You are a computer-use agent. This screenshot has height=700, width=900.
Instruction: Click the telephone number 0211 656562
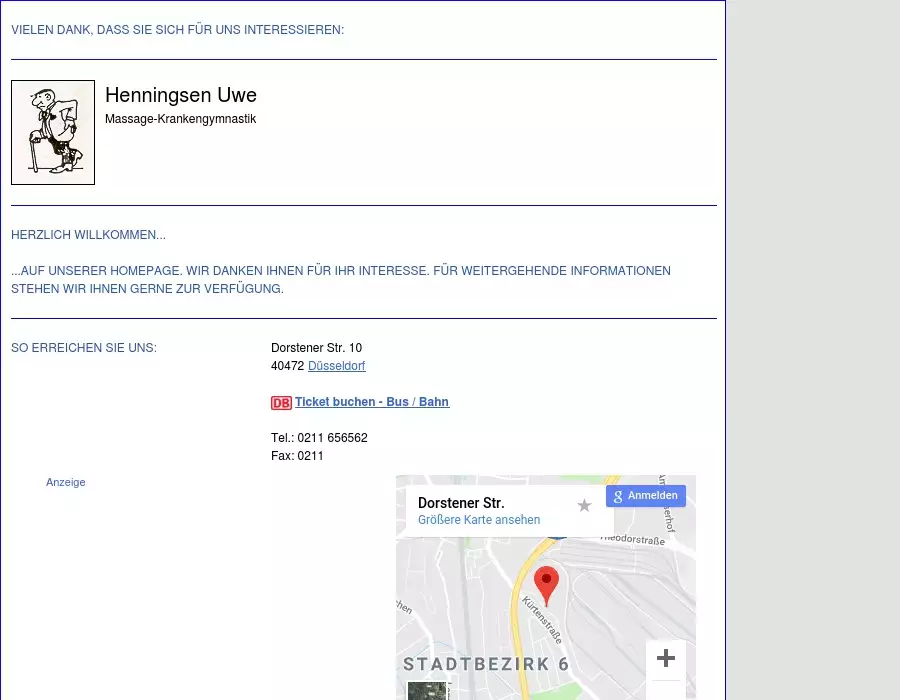point(332,438)
